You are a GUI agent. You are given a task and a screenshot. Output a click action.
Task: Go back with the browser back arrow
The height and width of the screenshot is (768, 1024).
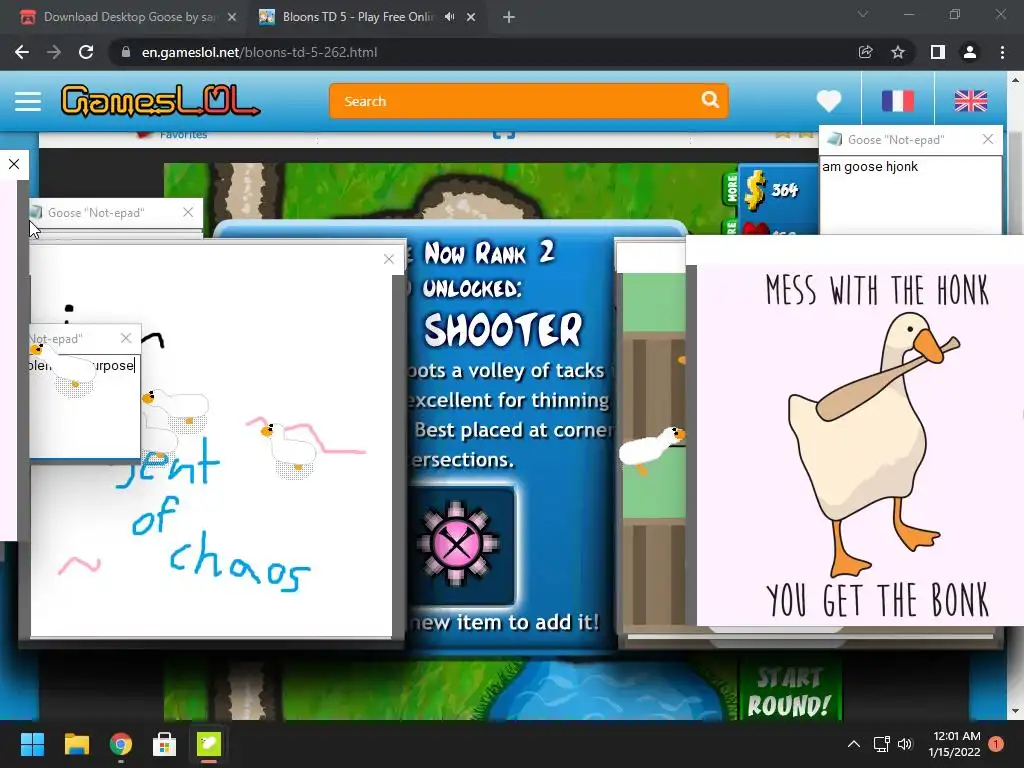(22, 52)
